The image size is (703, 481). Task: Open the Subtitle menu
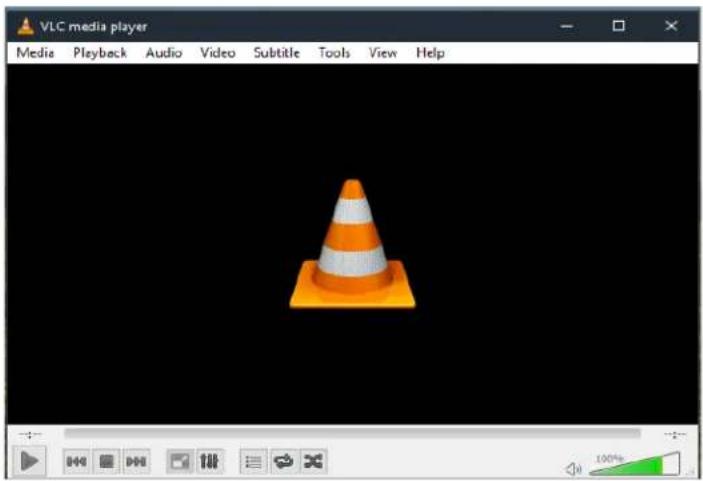[276, 53]
